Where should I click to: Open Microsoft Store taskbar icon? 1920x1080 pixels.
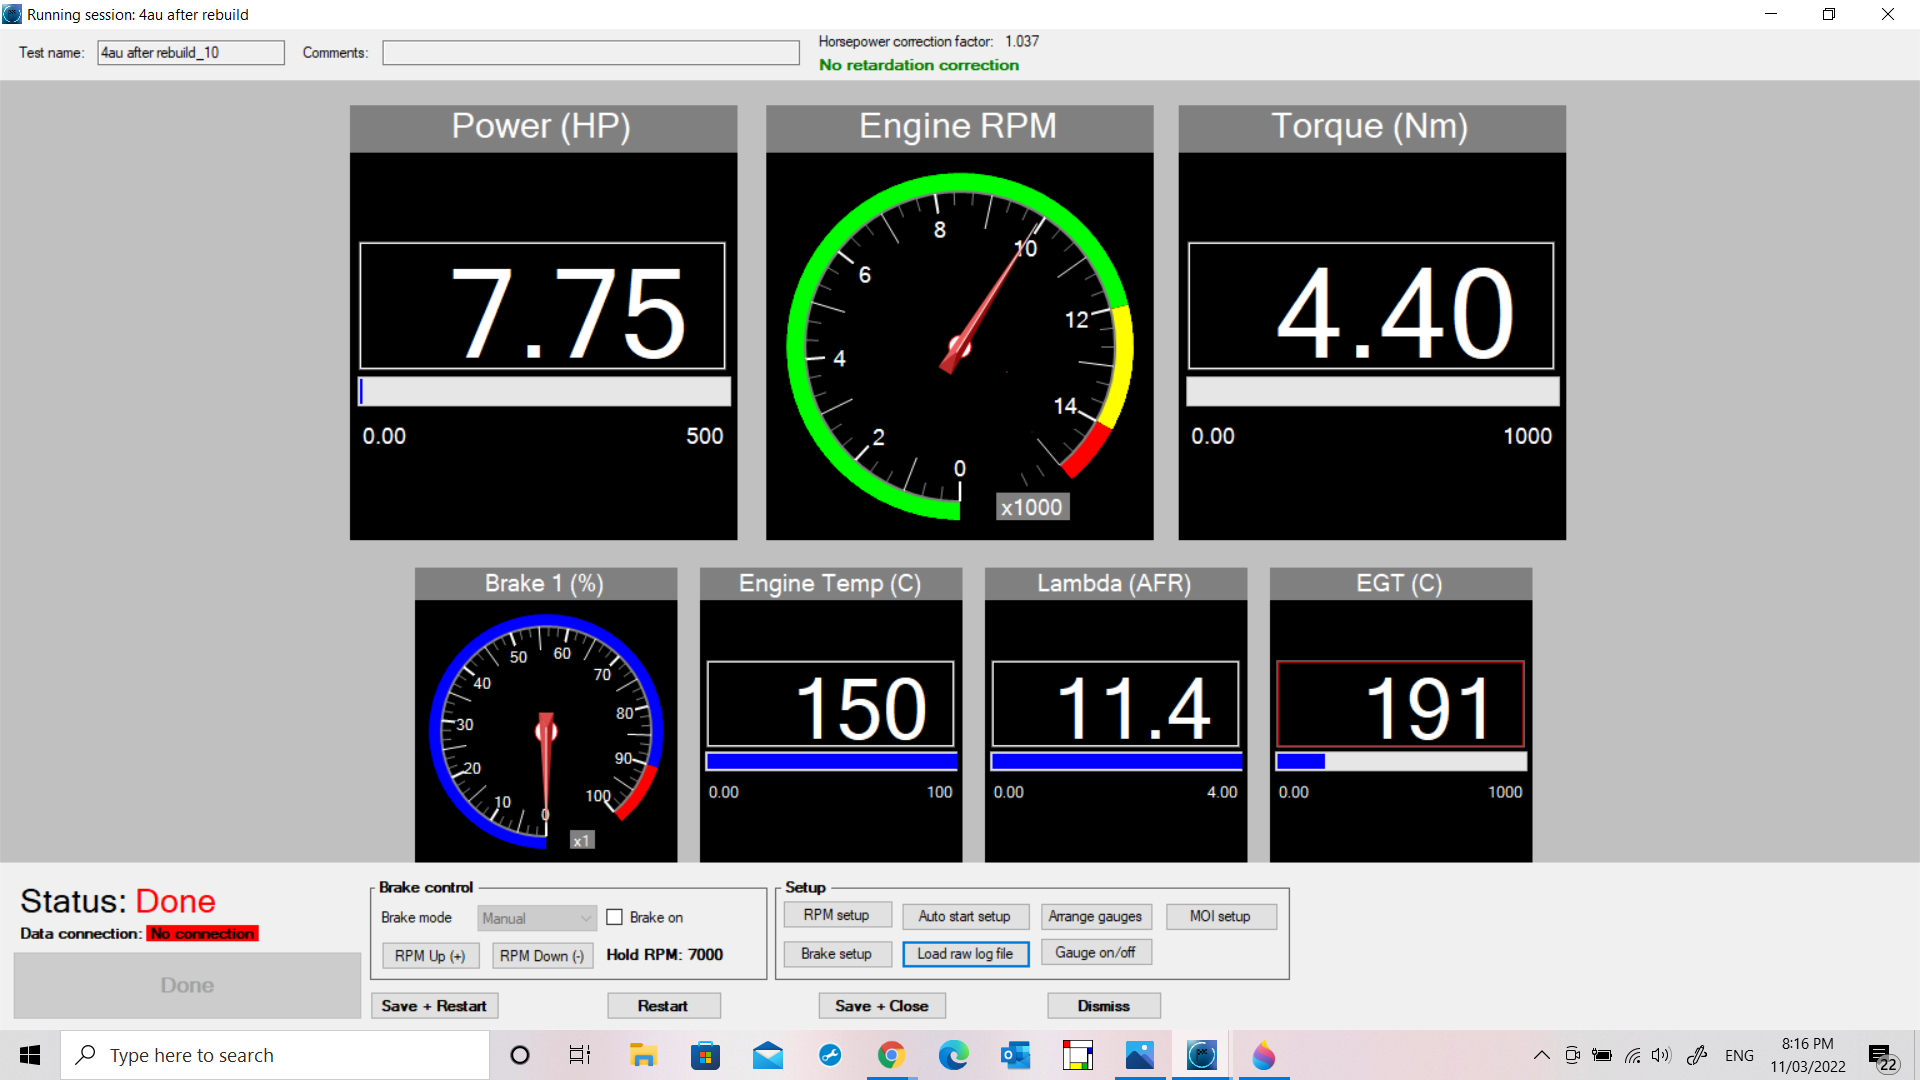point(705,1055)
